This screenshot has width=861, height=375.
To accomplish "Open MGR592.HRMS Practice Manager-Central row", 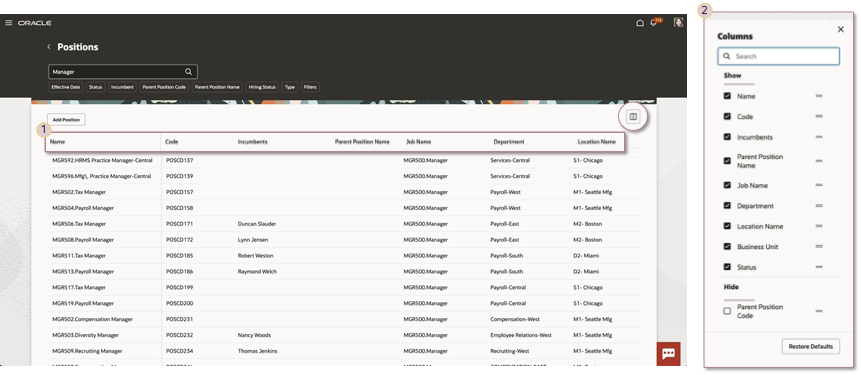I will pyautogui.click(x=102, y=160).
